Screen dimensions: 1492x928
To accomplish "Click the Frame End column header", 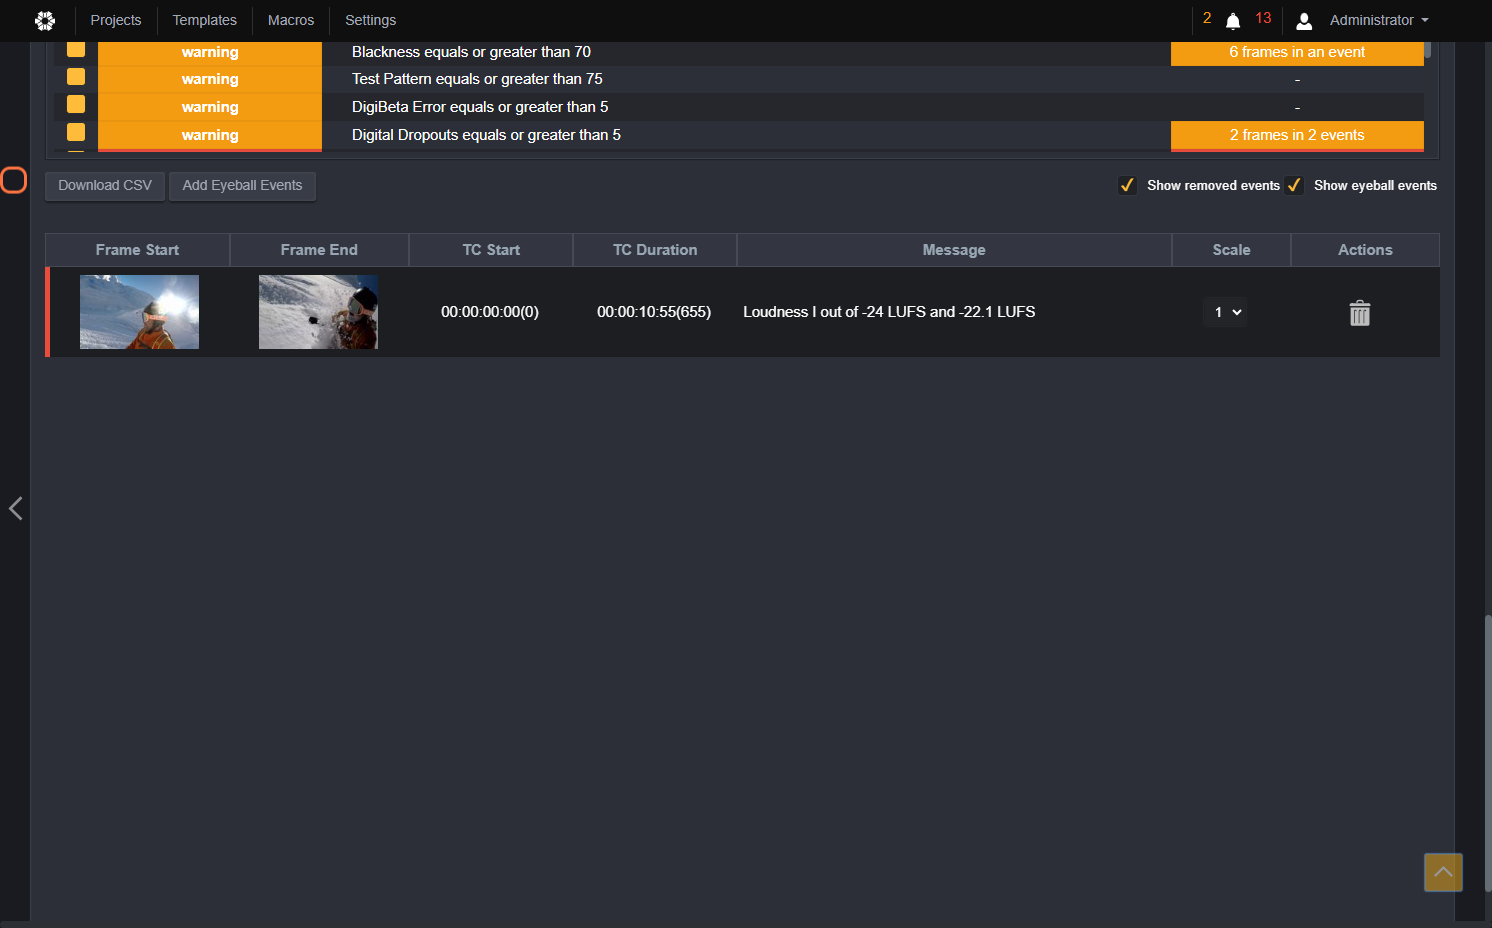I will pyautogui.click(x=319, y=250).
